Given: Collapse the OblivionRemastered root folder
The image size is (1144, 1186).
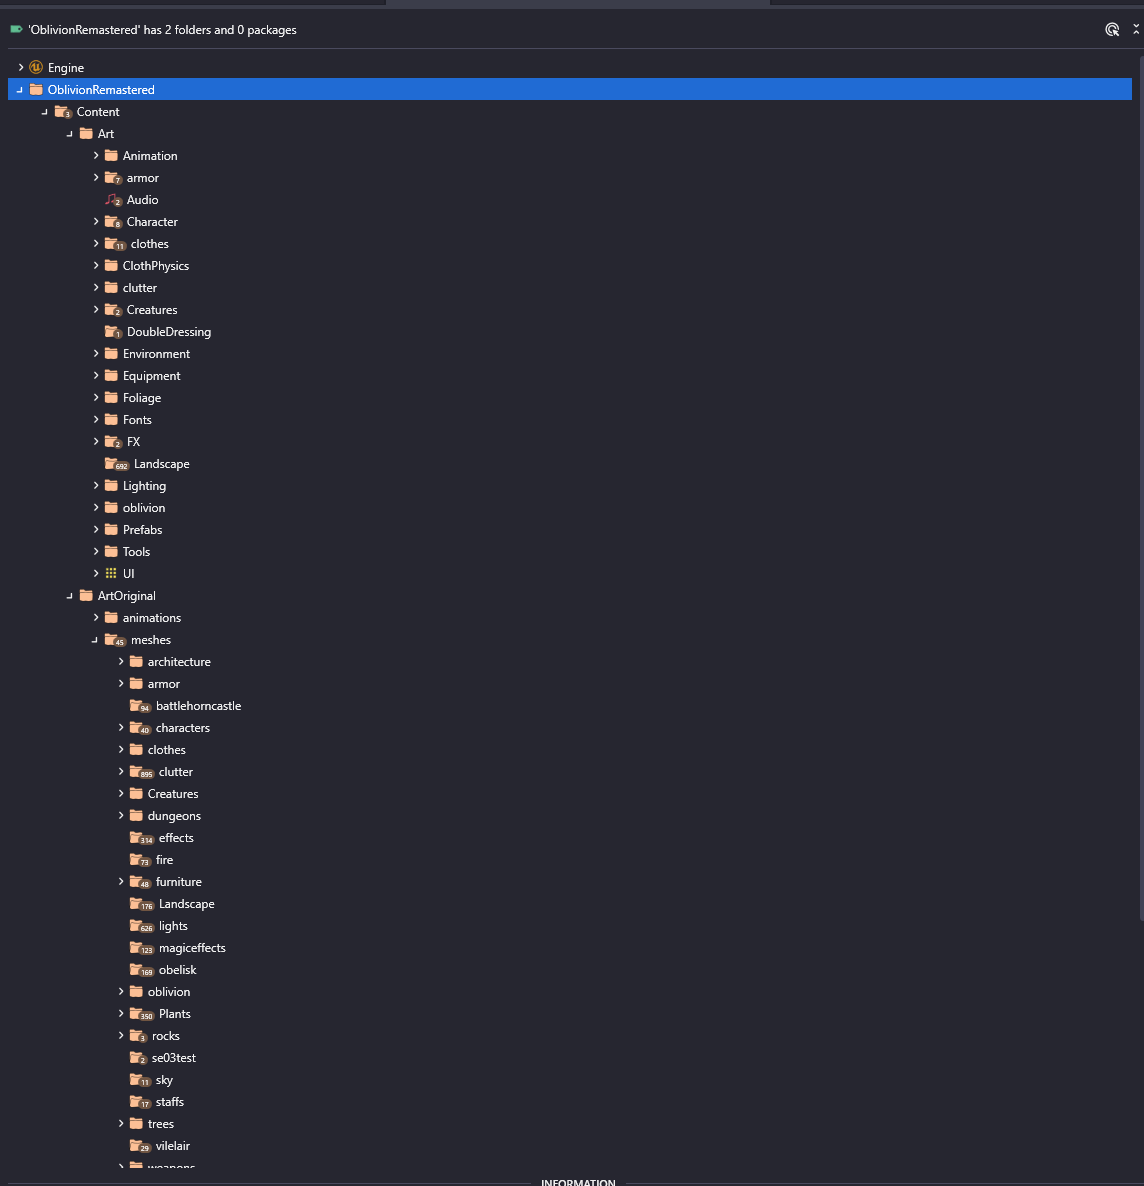Looking at the screenshot, I should pos(20,89).
